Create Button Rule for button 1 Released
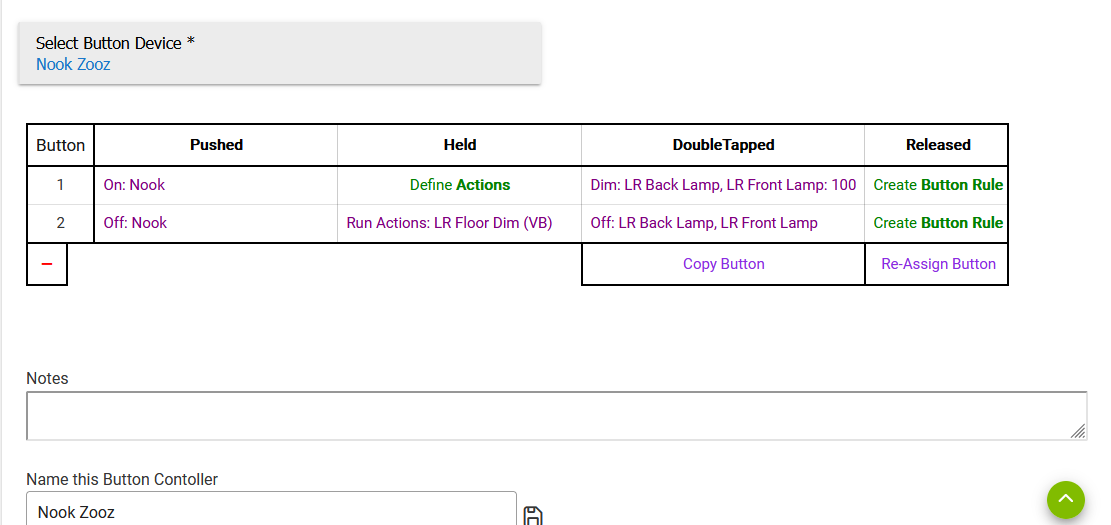 938,185
